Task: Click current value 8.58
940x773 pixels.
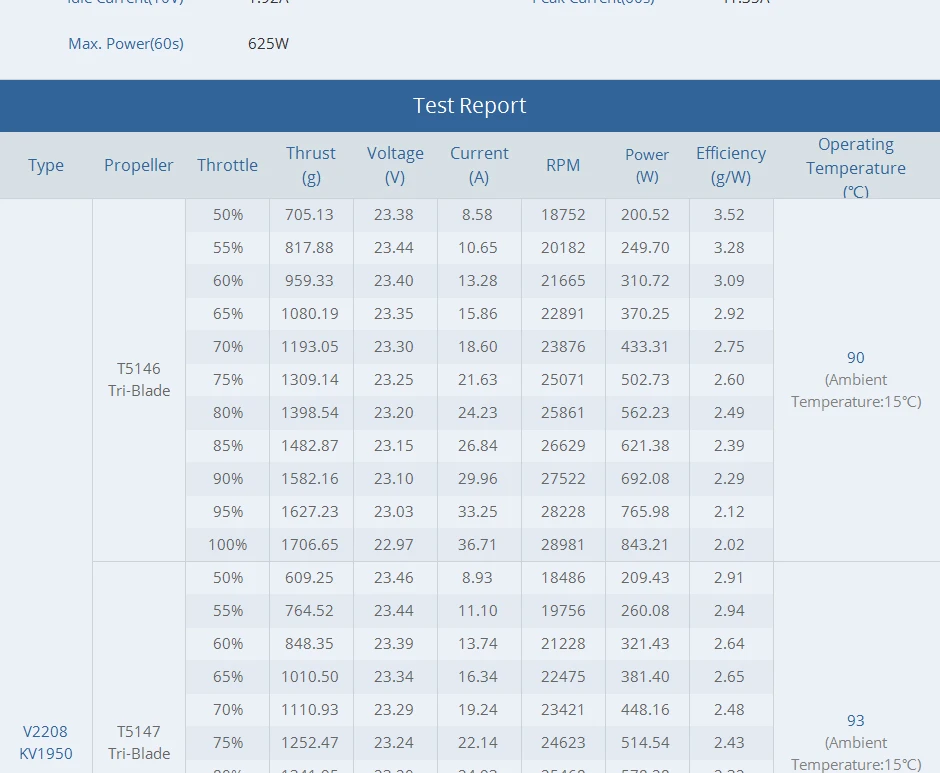Action: tap(477, 215)
